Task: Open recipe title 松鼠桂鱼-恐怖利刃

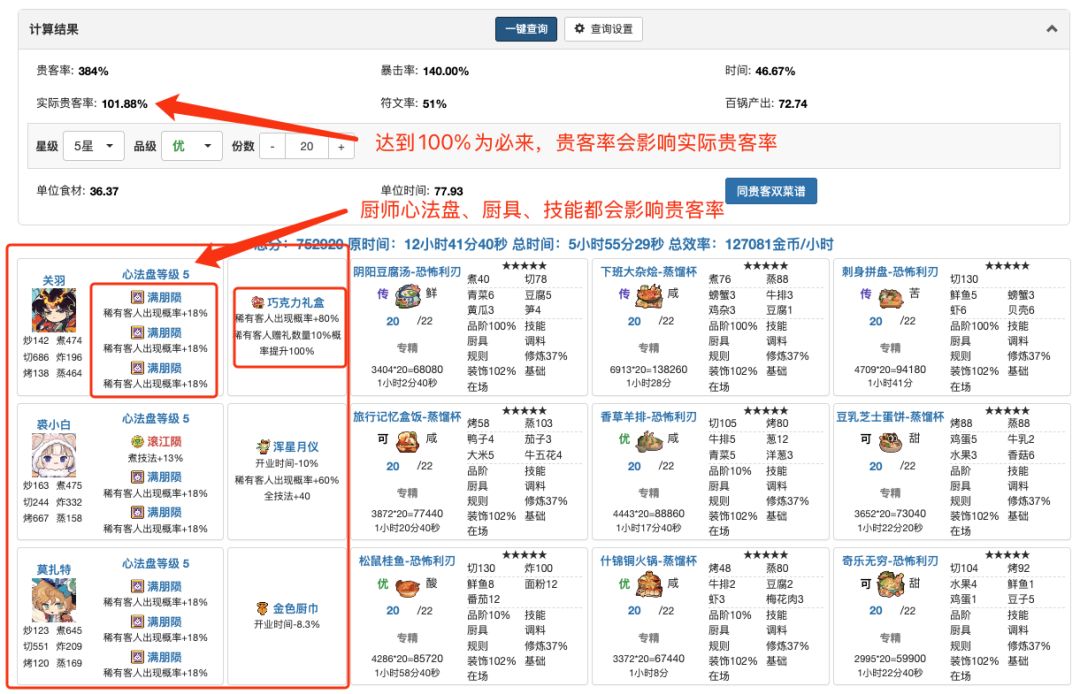Action: pyautogui.click(x=407, y=561)
